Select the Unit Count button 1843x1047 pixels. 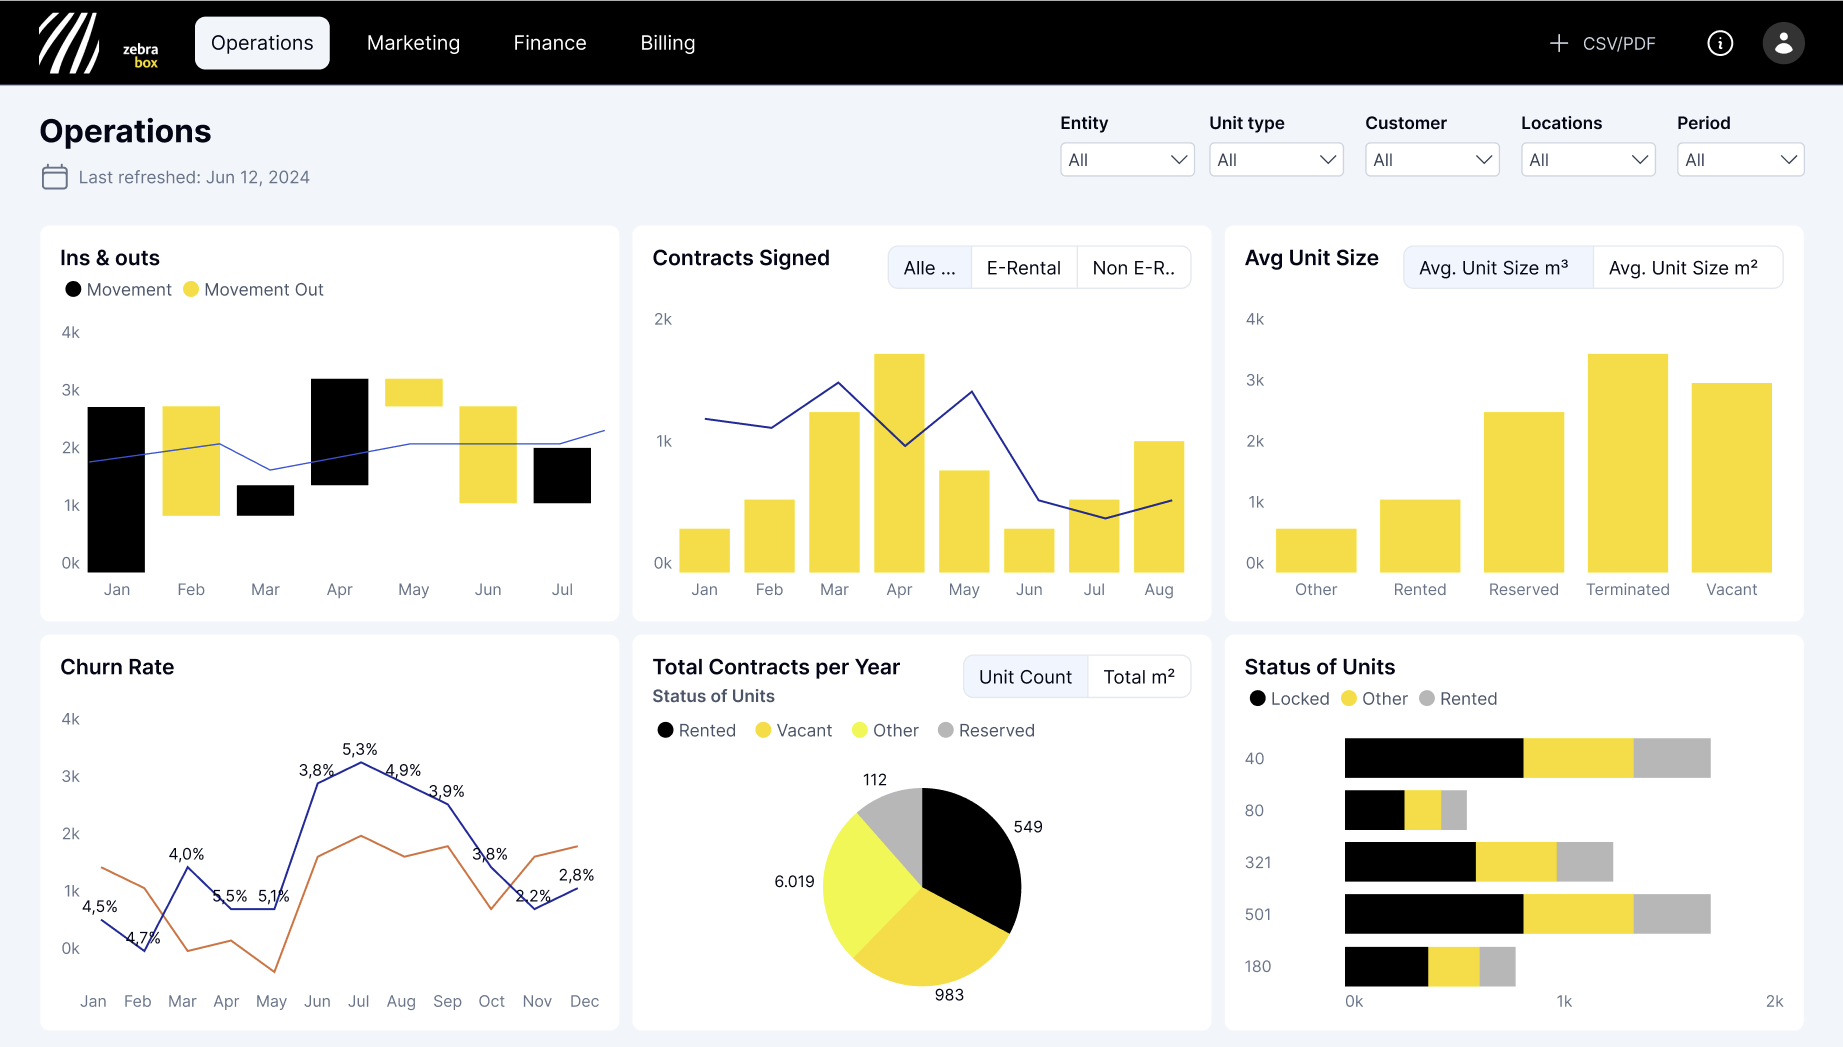(x=1025, y=677)
